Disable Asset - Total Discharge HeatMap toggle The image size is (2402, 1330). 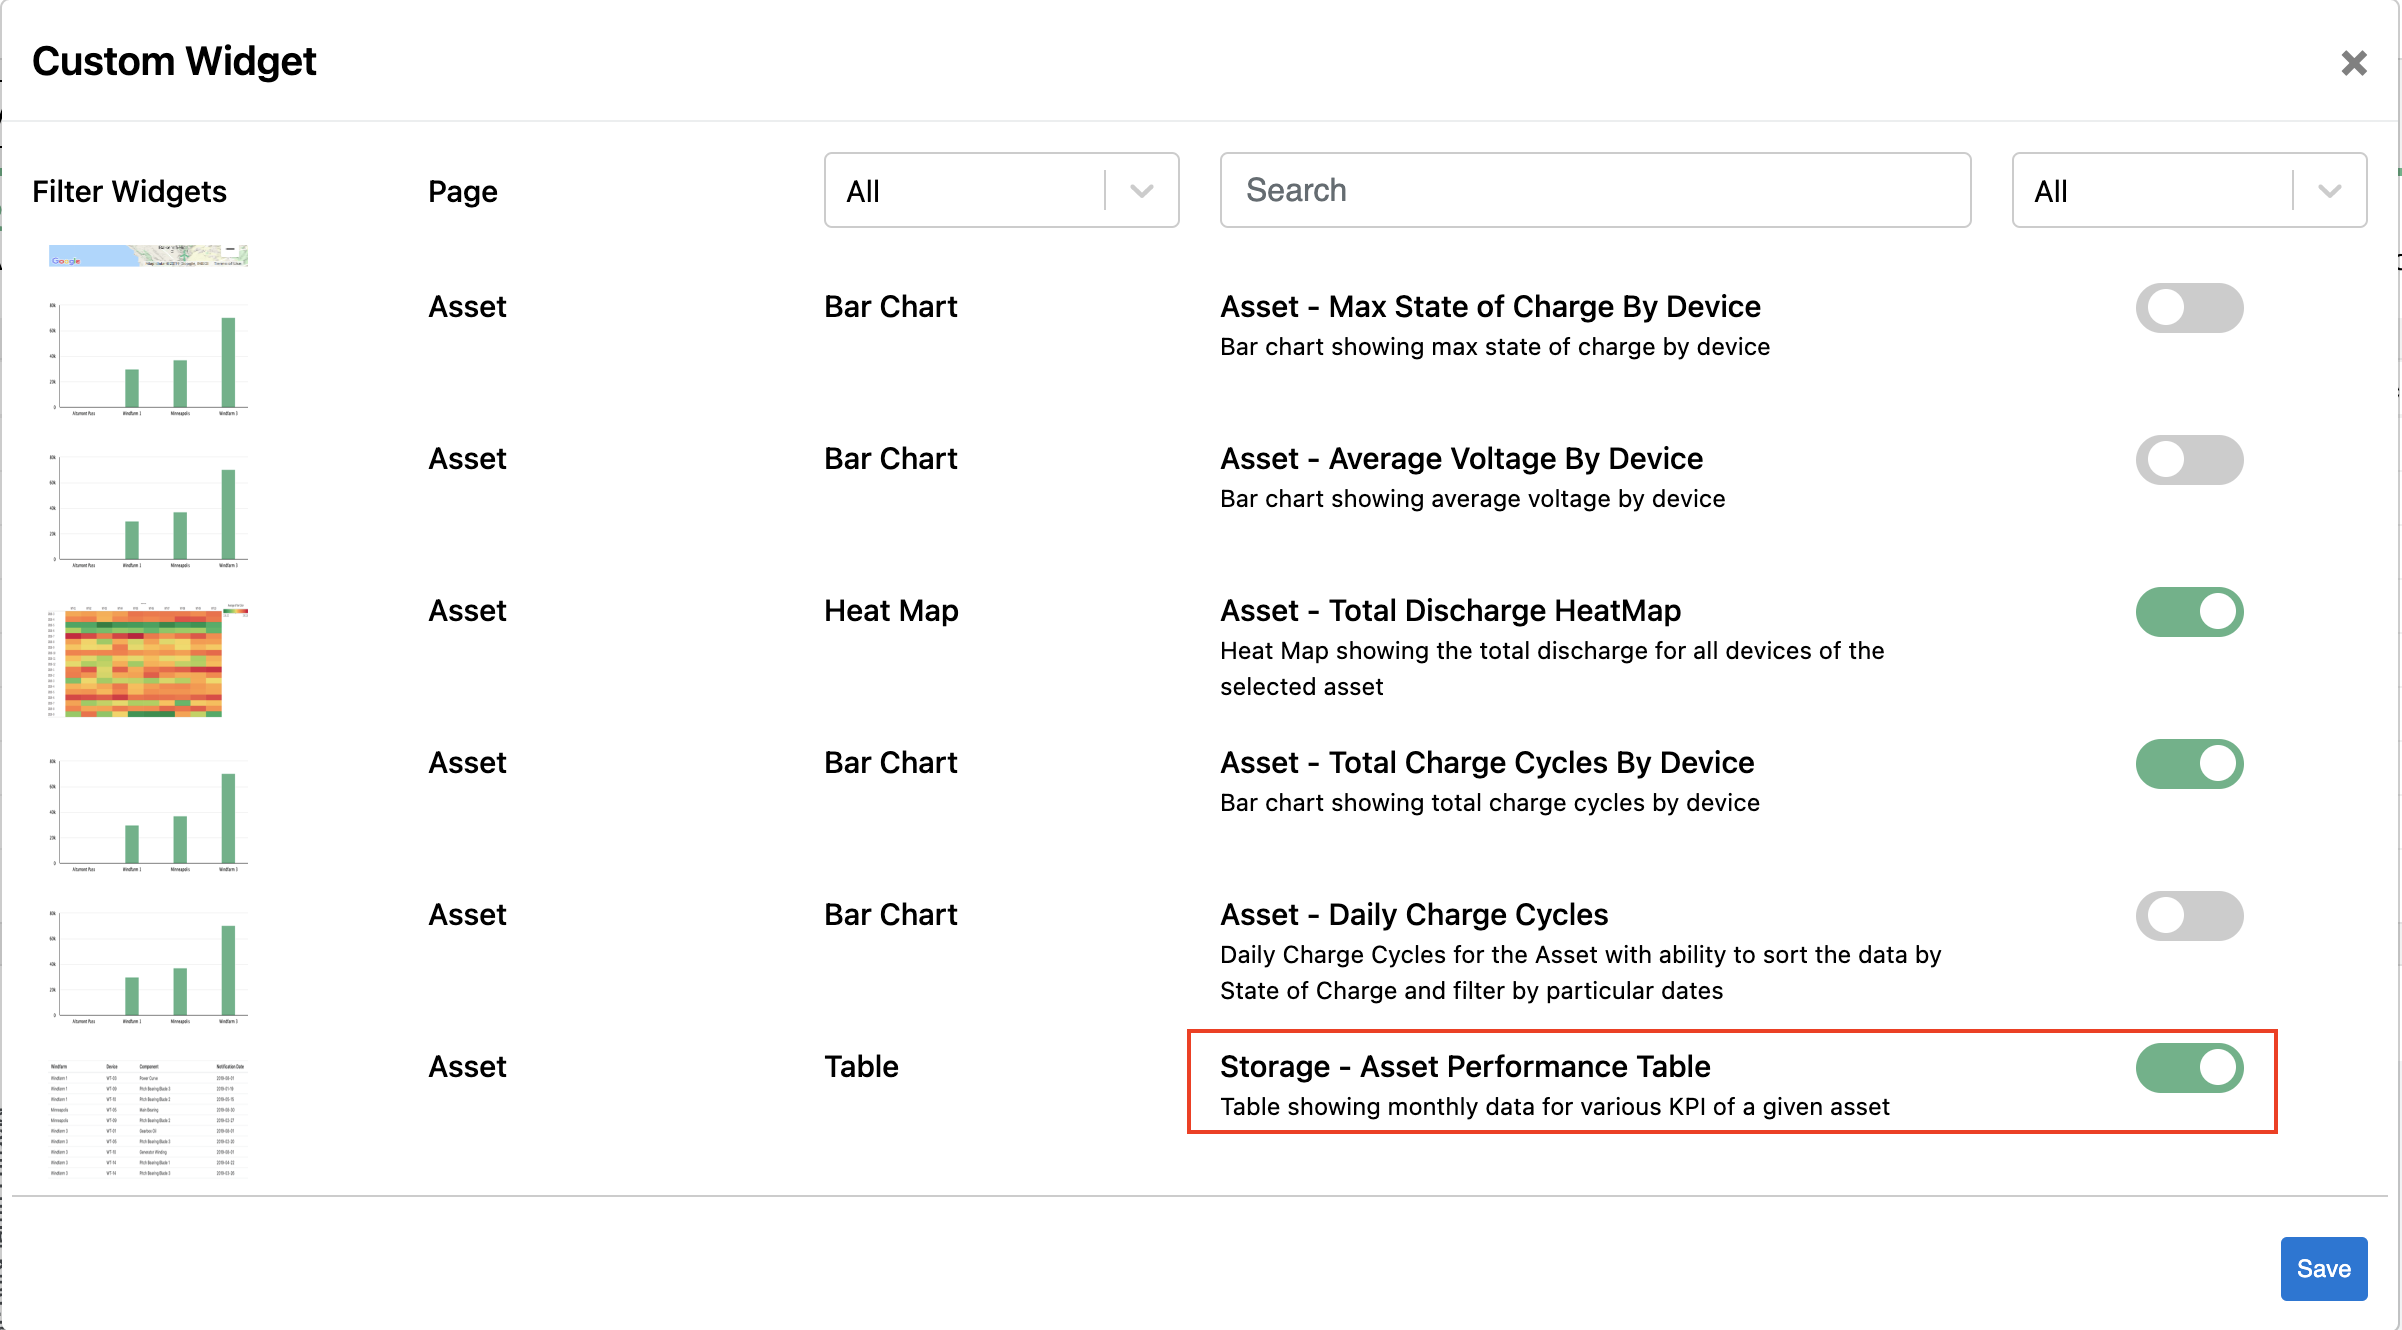[2188, 612]
